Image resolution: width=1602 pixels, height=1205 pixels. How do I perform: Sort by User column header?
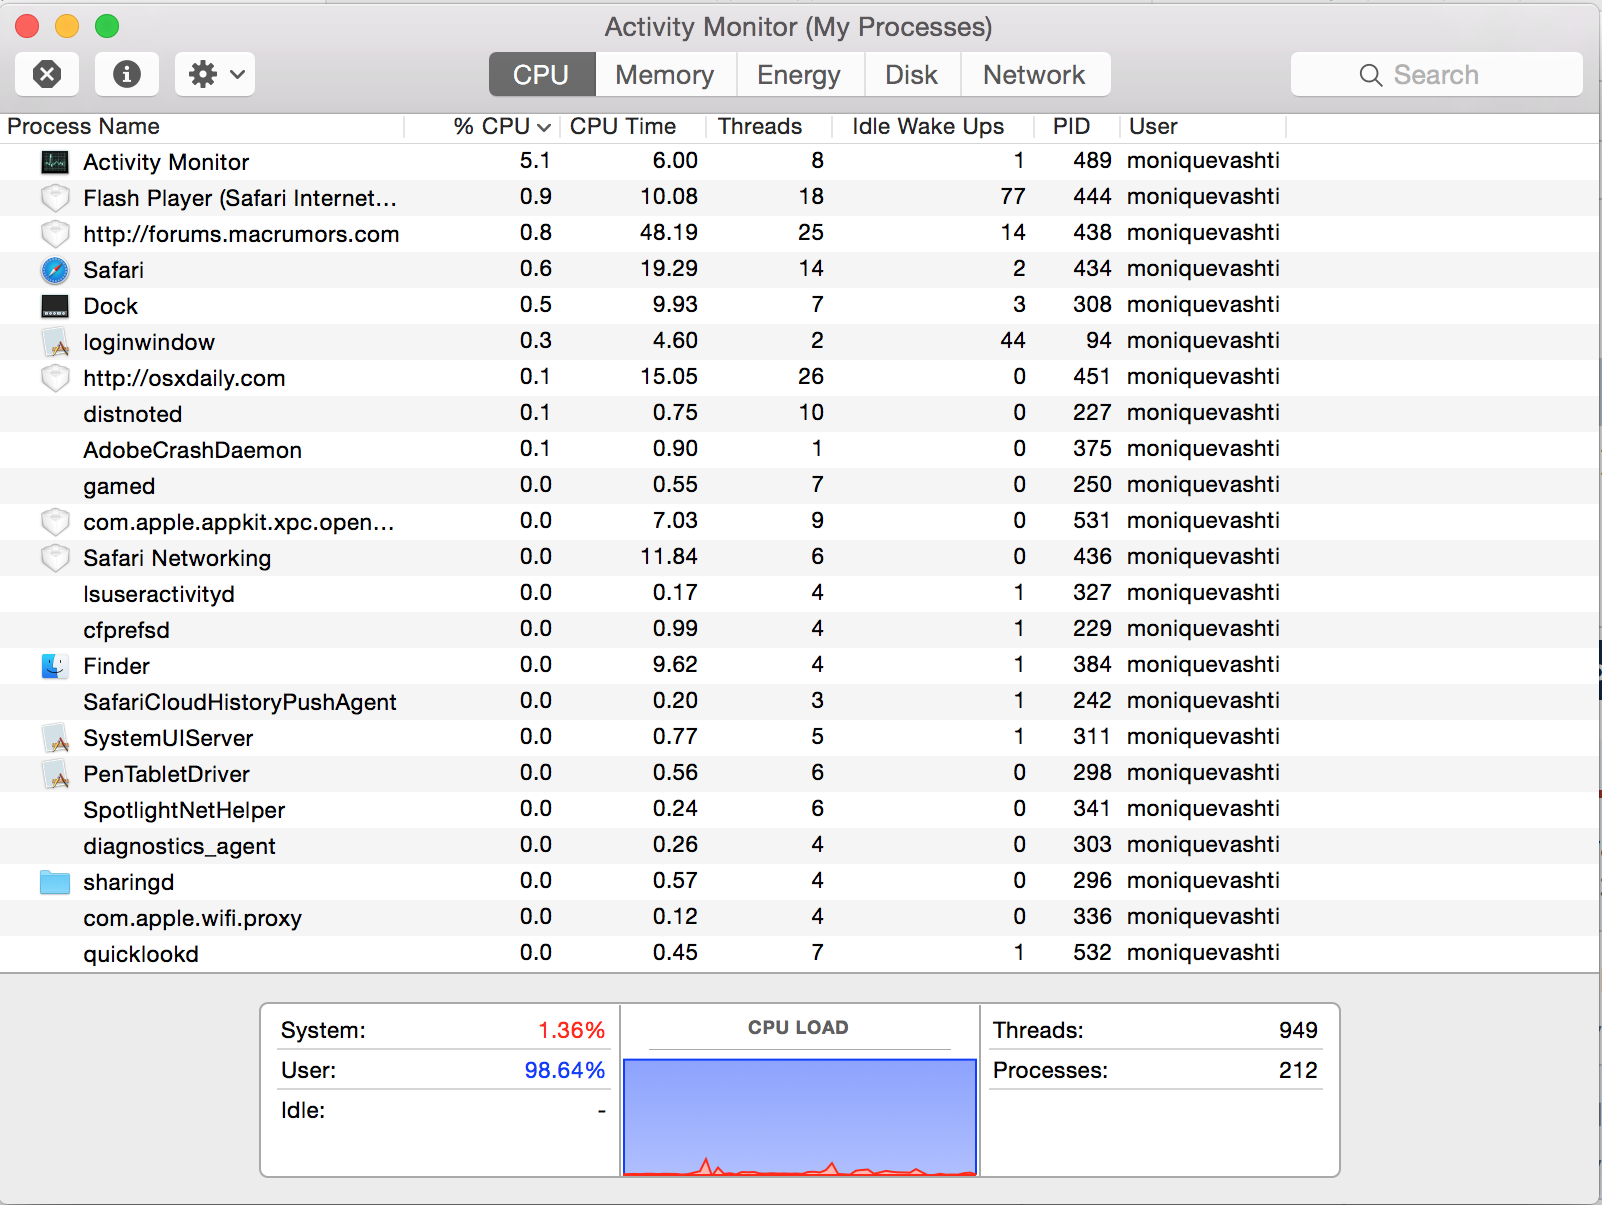pyautogui.click(x=1202, y=126)
